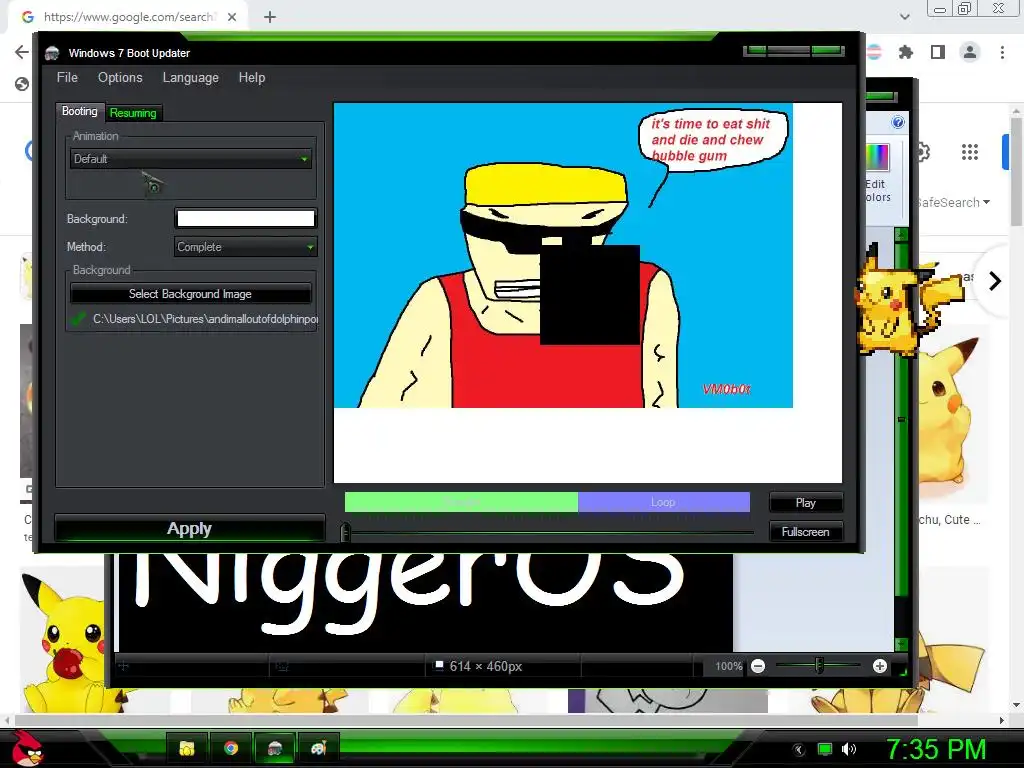The width and height of the screenshot is (1024, 768).
Task: Pick the white Background color swatch
Action: click(246, 218)
